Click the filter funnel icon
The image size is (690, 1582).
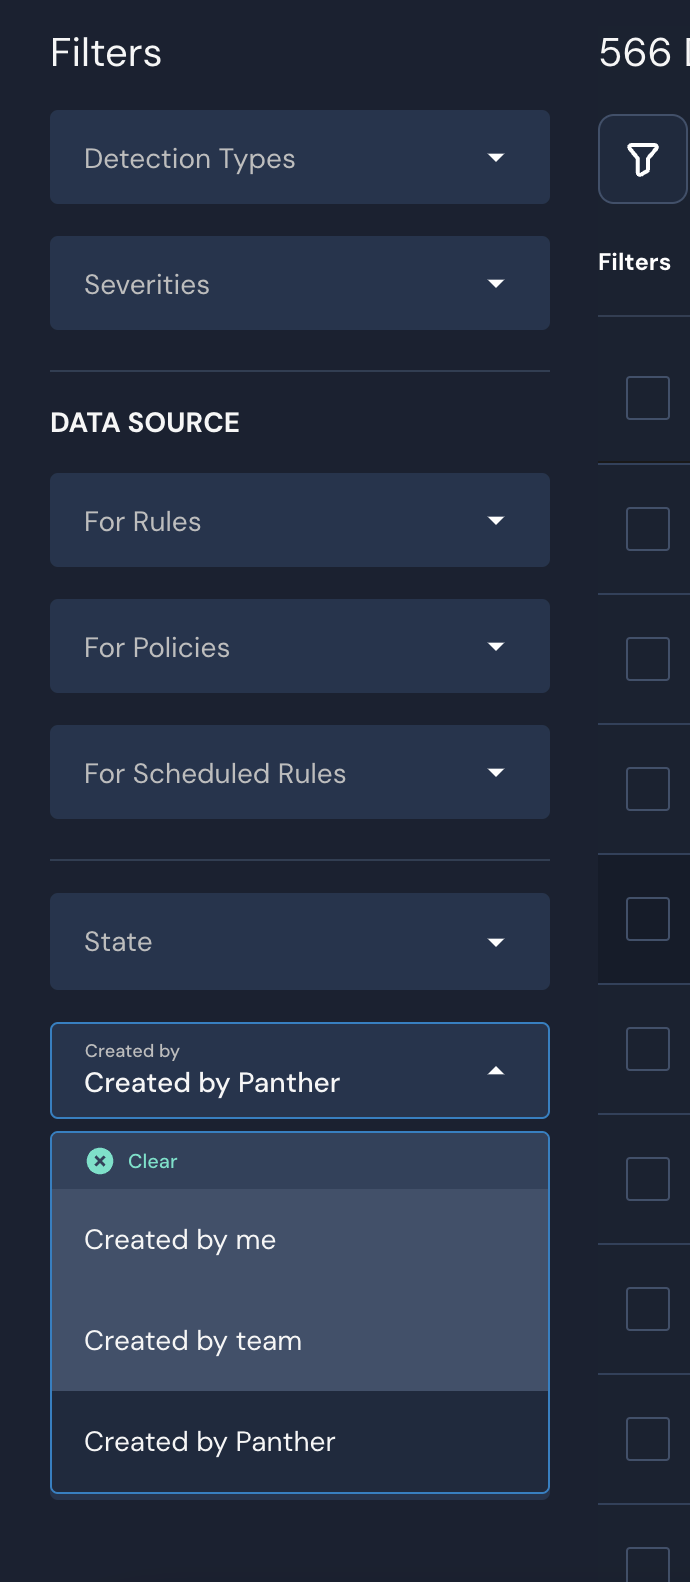(643, 159)
